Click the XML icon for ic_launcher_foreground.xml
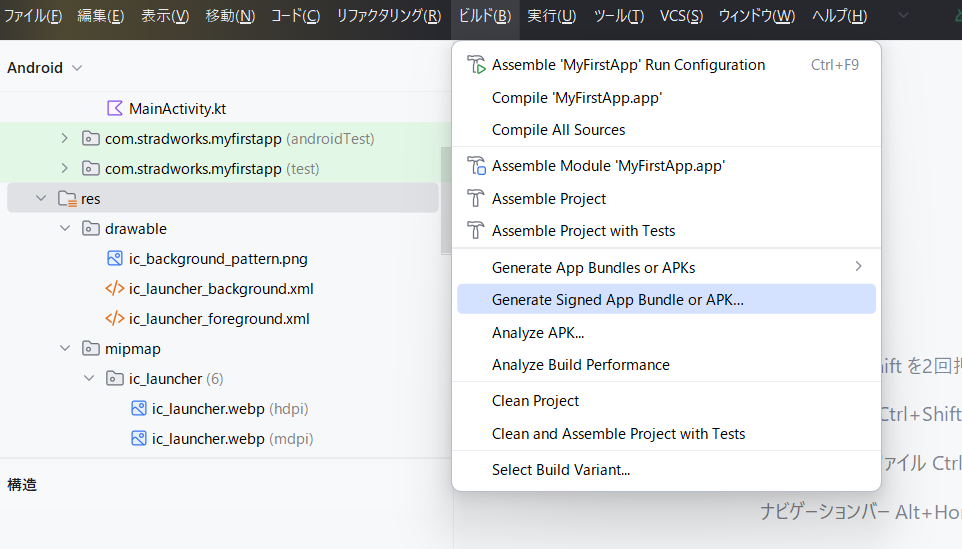The image size is (962, 549). (115, 319)
